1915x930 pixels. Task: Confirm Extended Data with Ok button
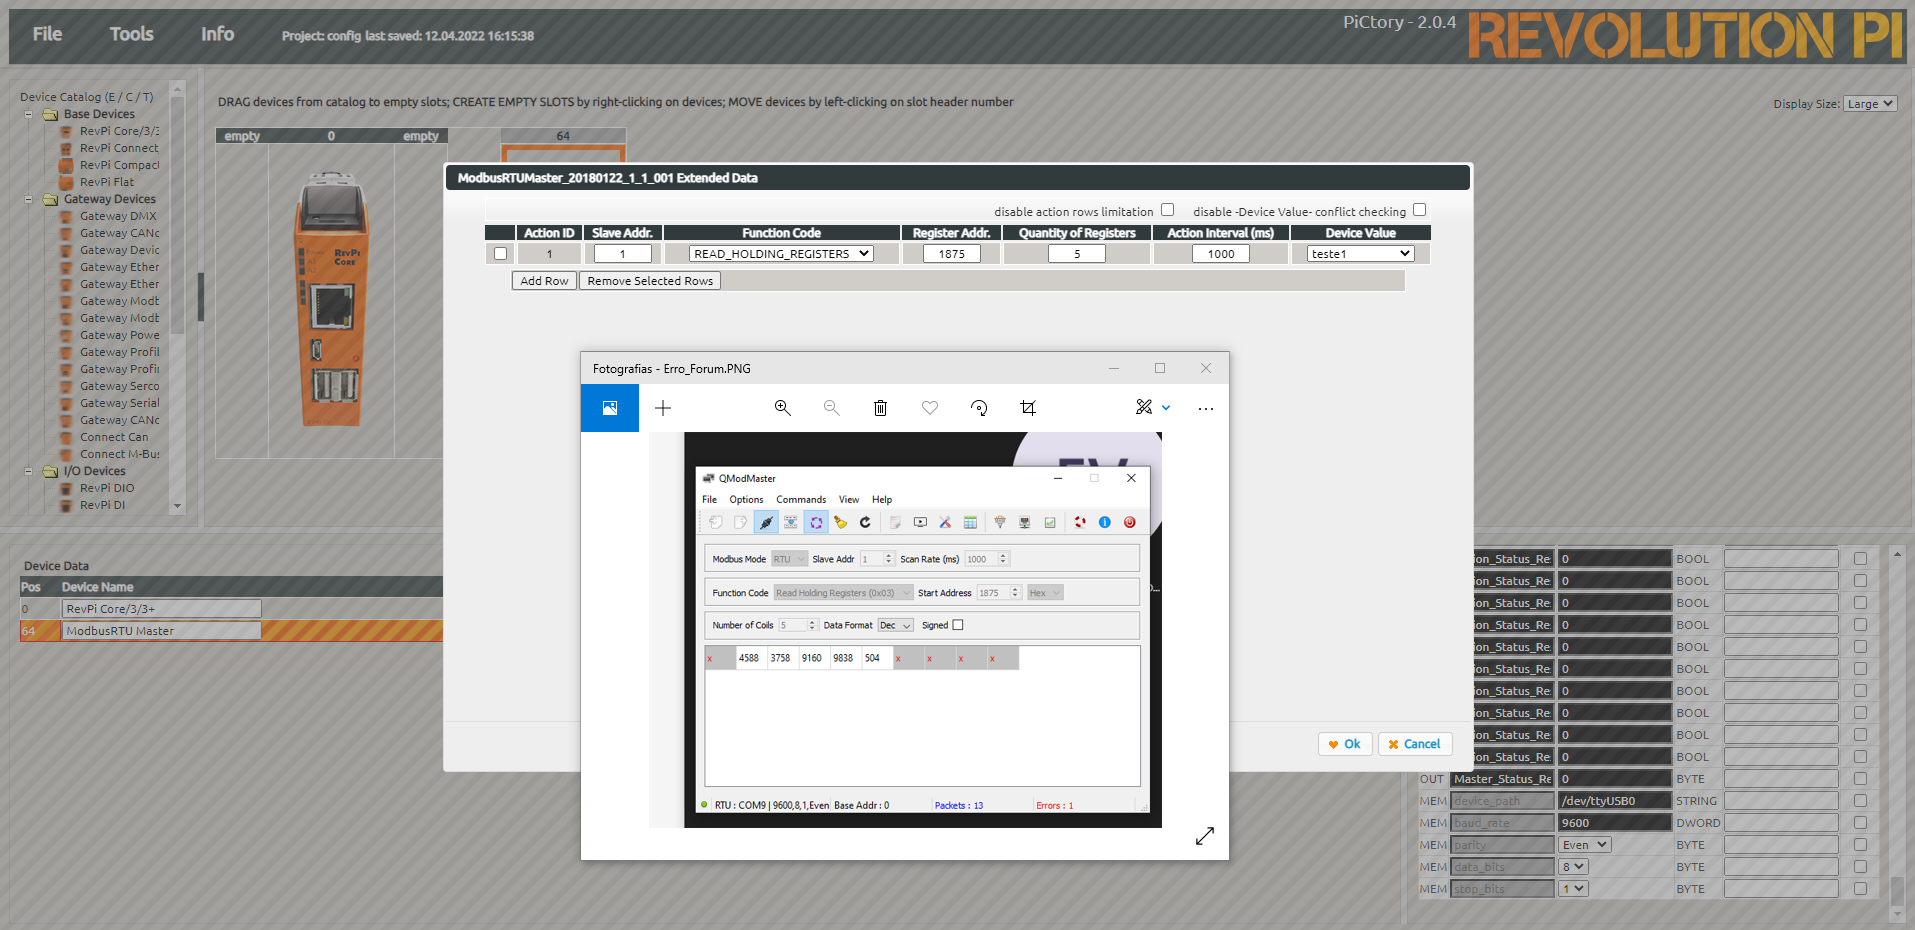1344,744
